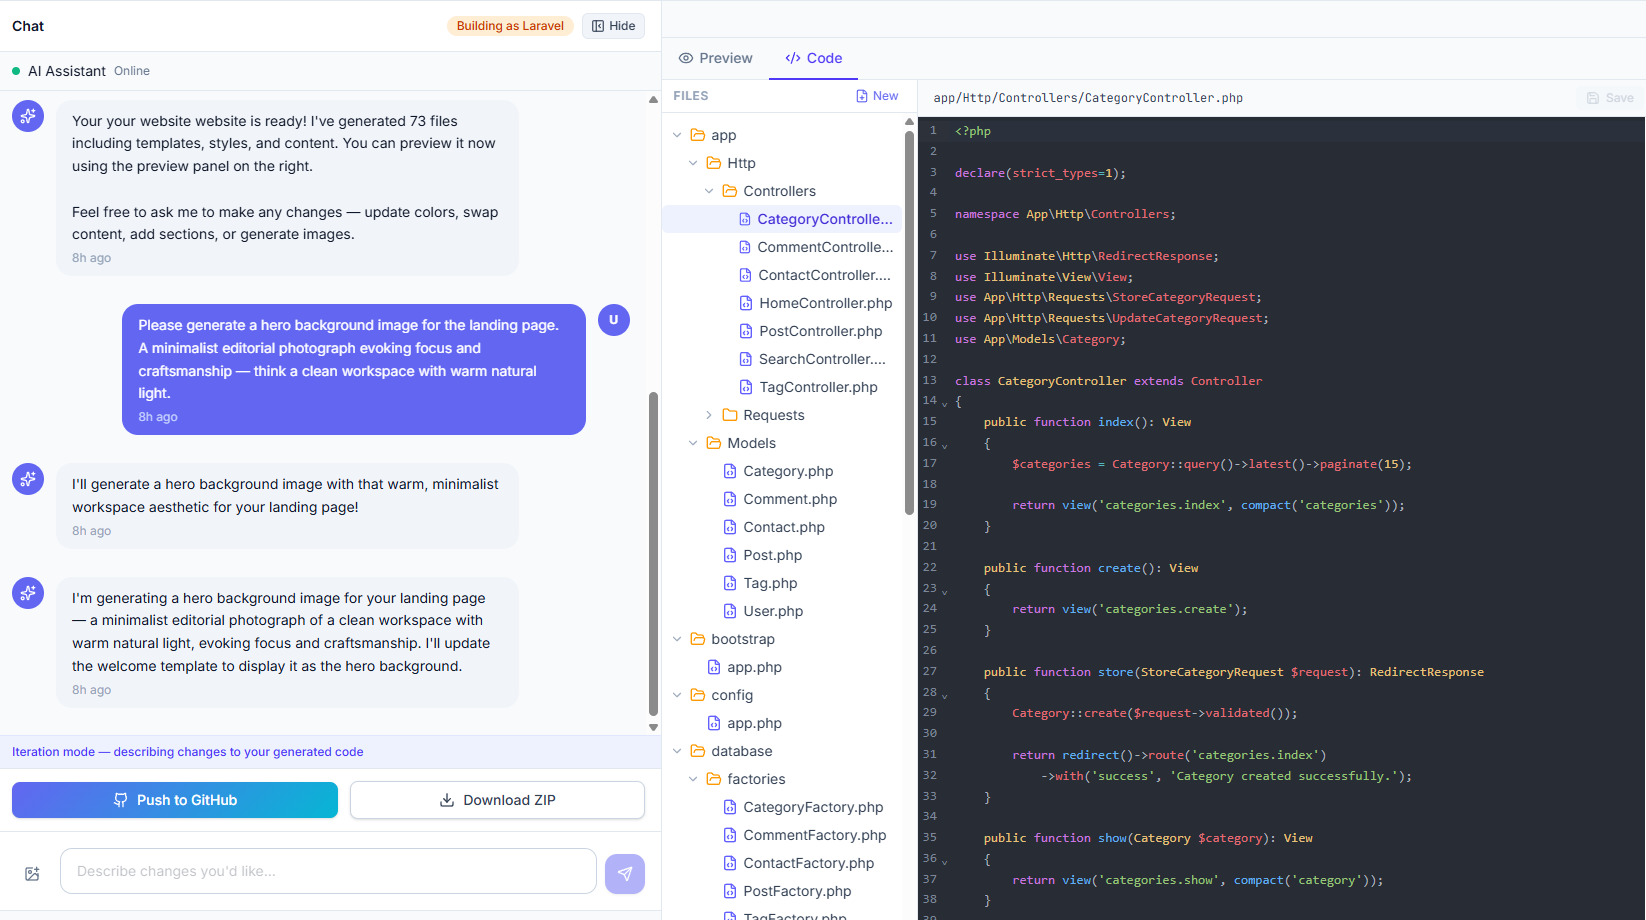This screenshot has height=920, width=1646.
Task: Expand the Requests folder
Action: point(710,414)
